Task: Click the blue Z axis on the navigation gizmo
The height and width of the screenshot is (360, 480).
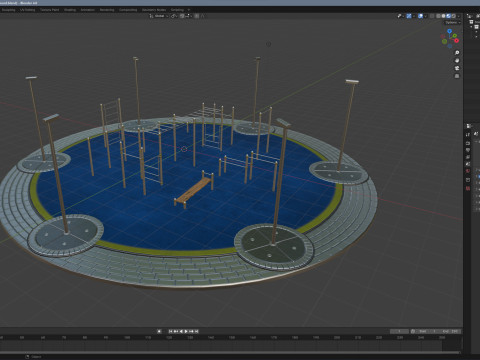Action: coord(449,31)
